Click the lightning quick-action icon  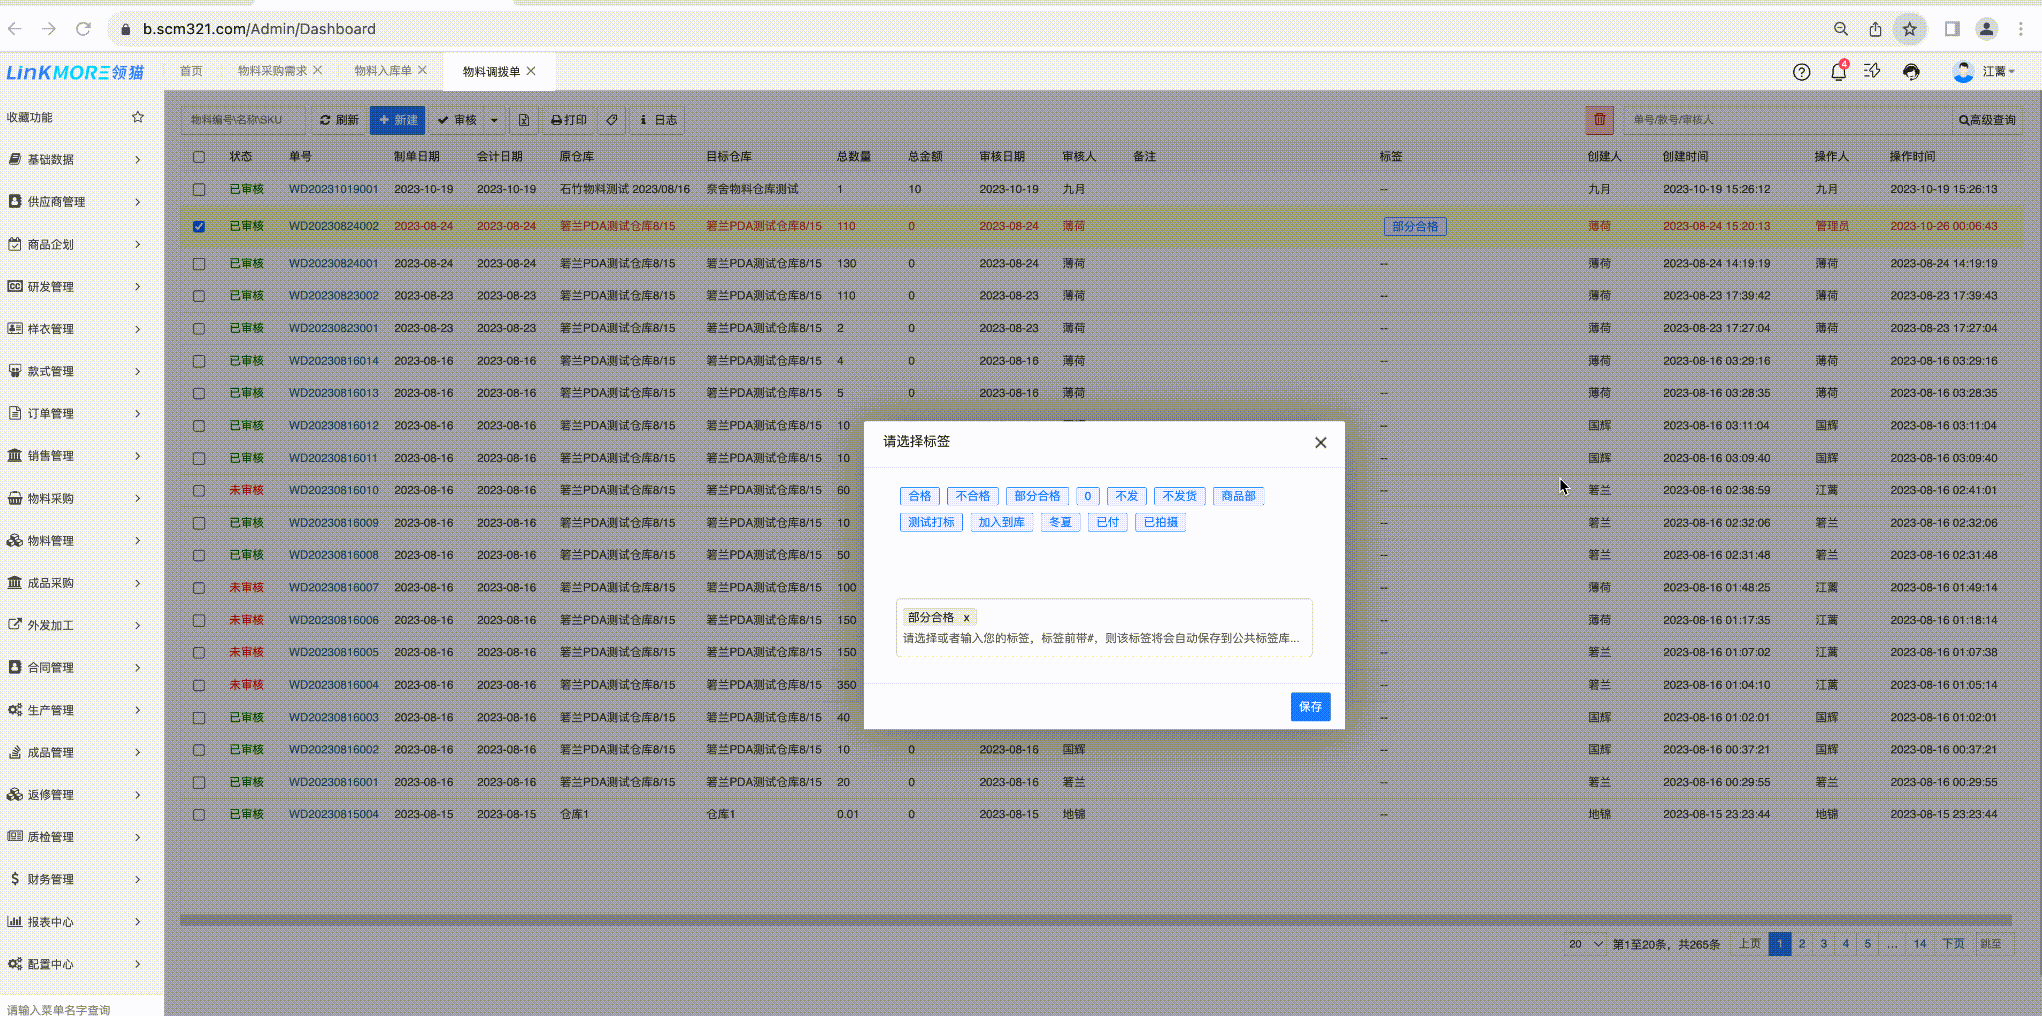(1872, 71)
